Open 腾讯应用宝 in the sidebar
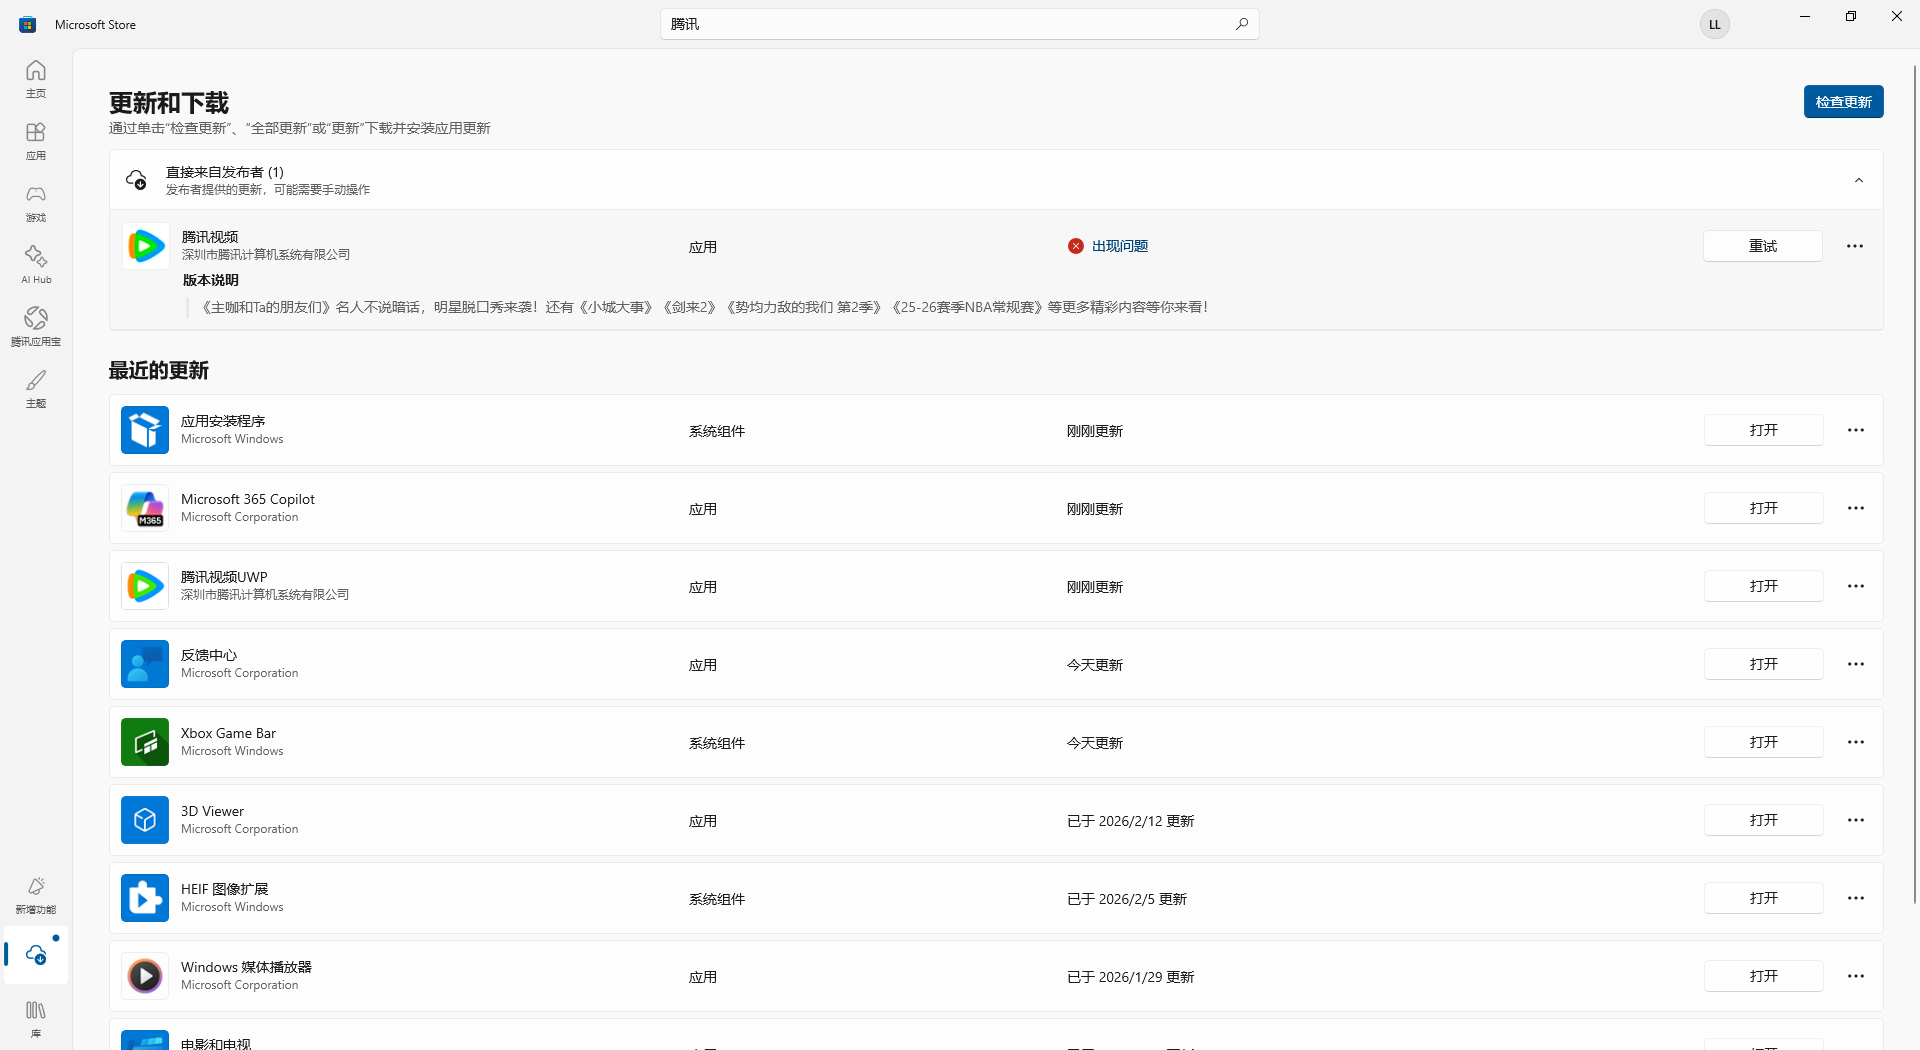 pos(36,326)
